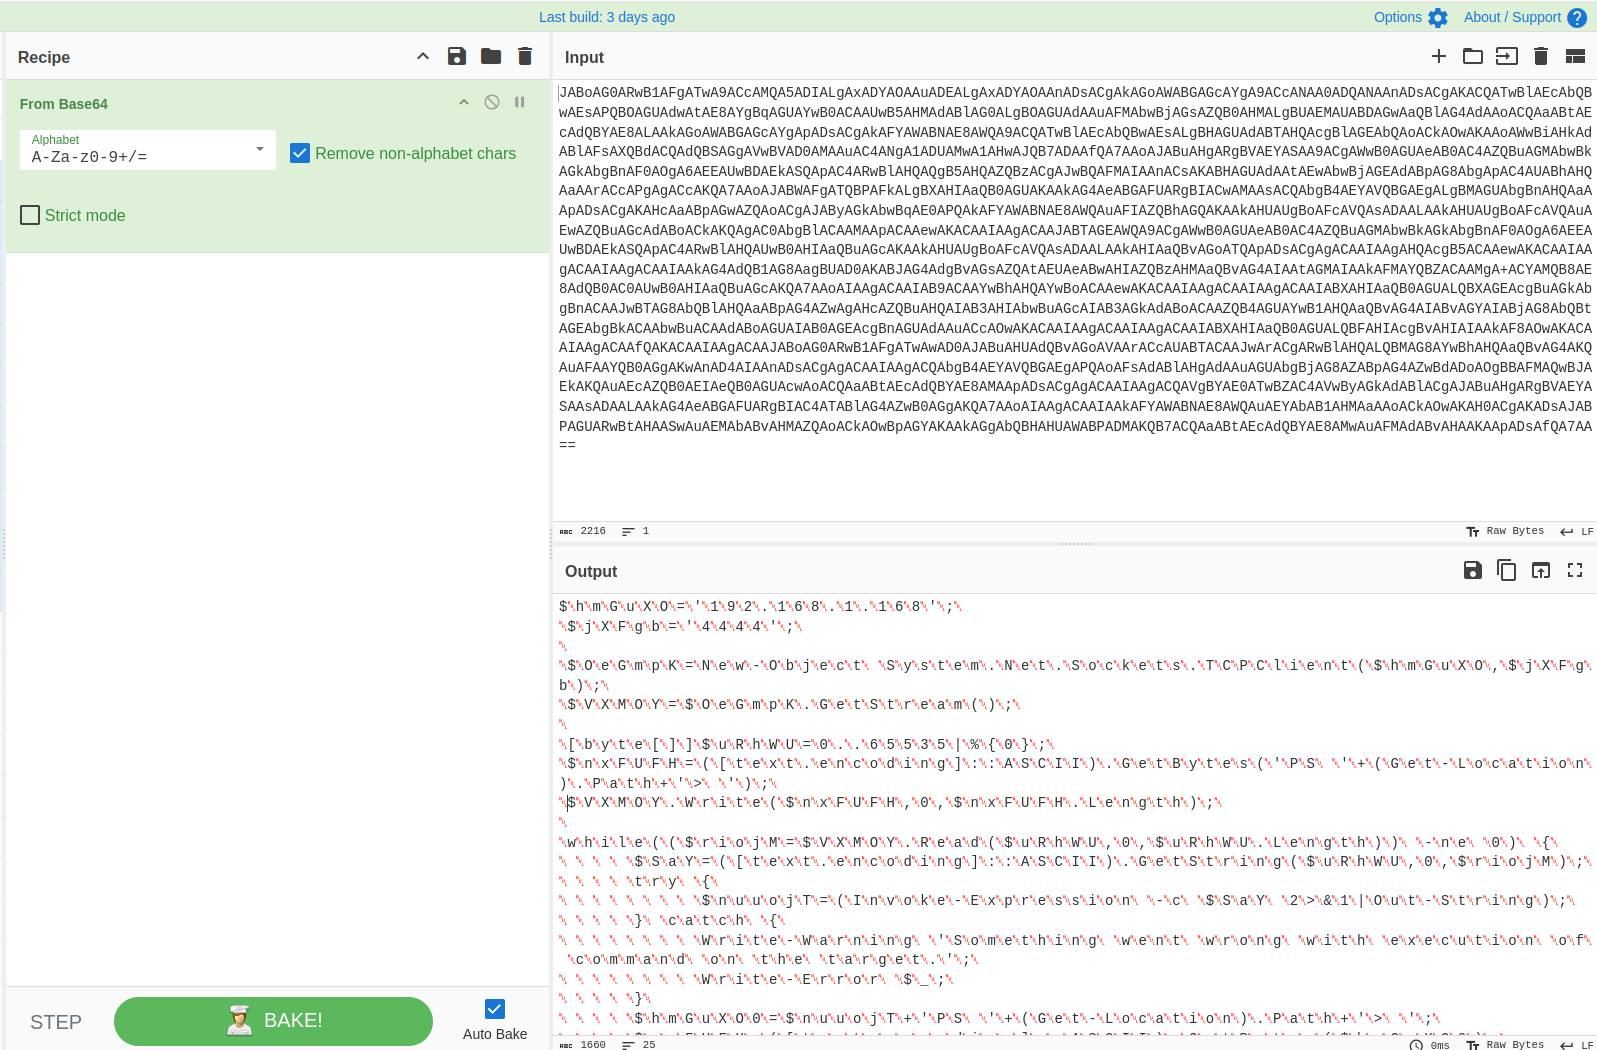Open the Options menu
Viewport: 1597px width, 1050px height.
coord(1410,17)
